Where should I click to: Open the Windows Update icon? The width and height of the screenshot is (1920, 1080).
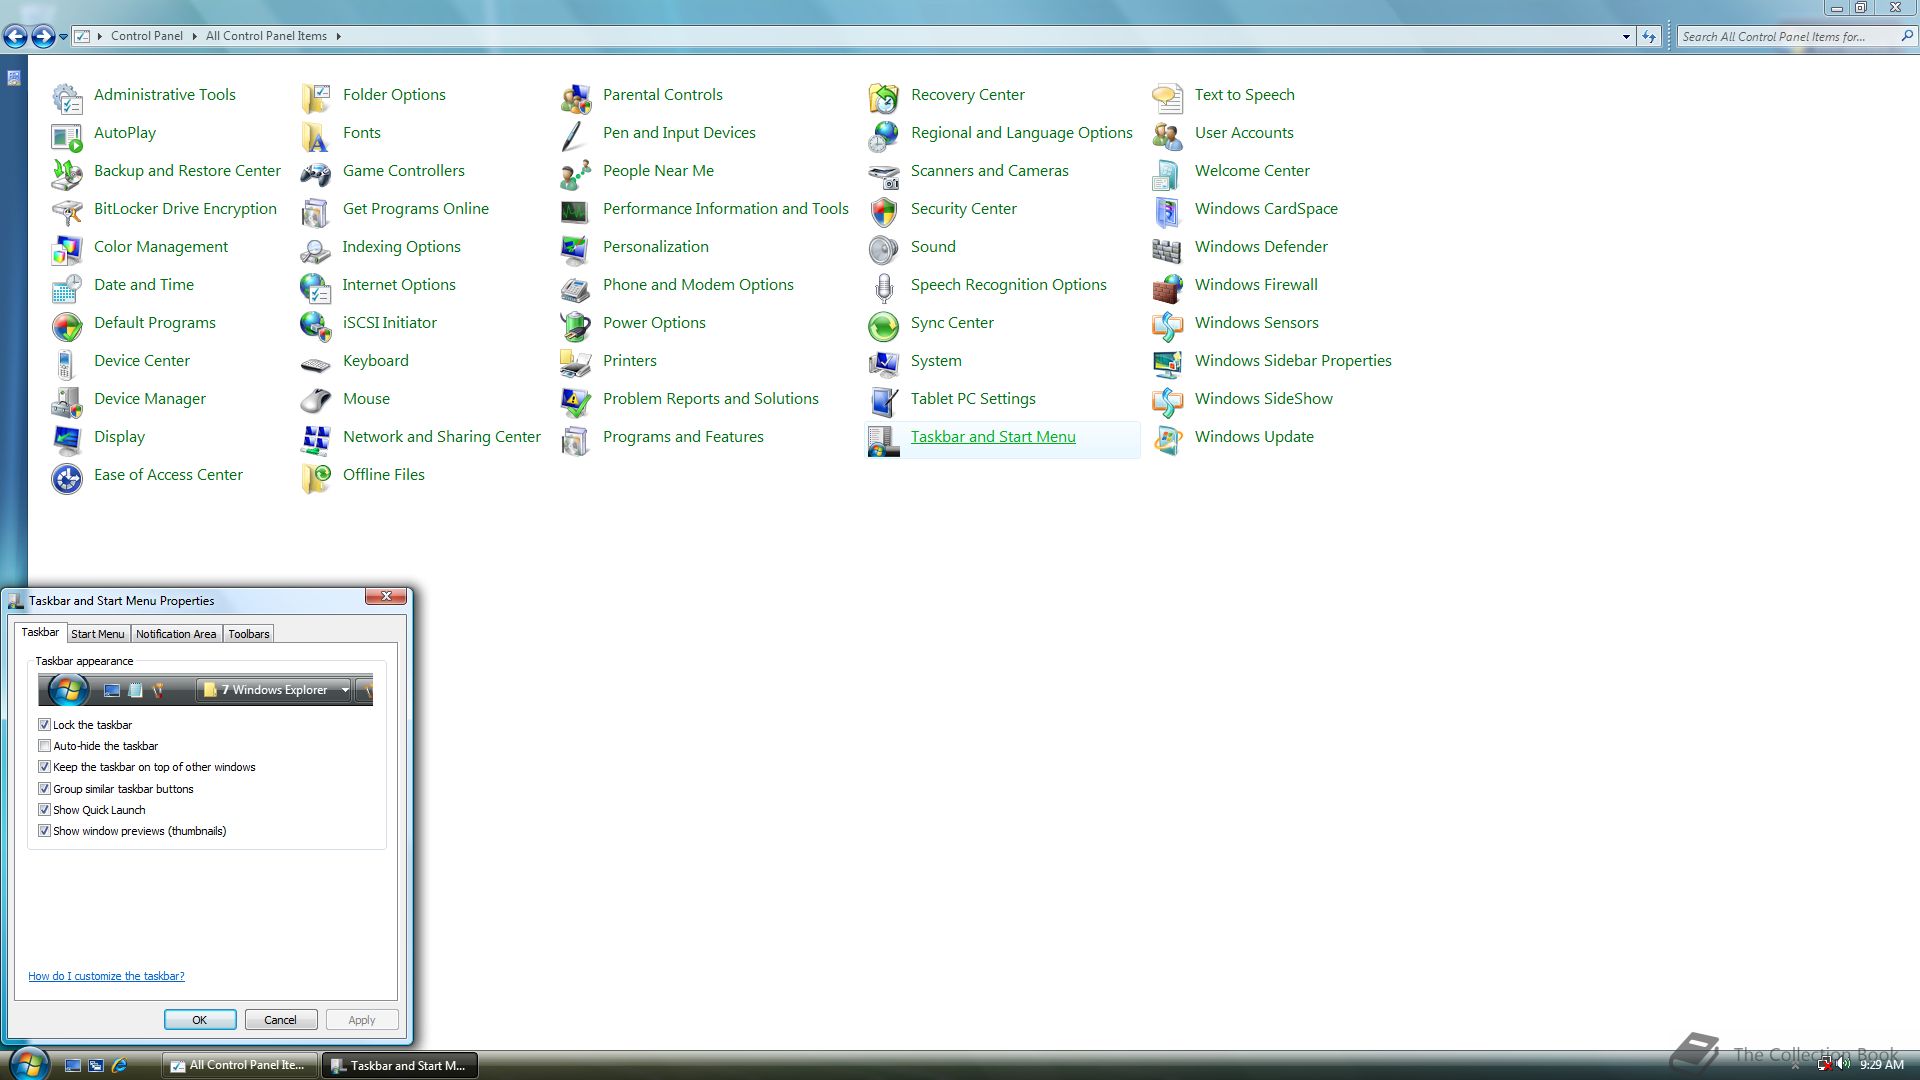(x=1168, y=439)
